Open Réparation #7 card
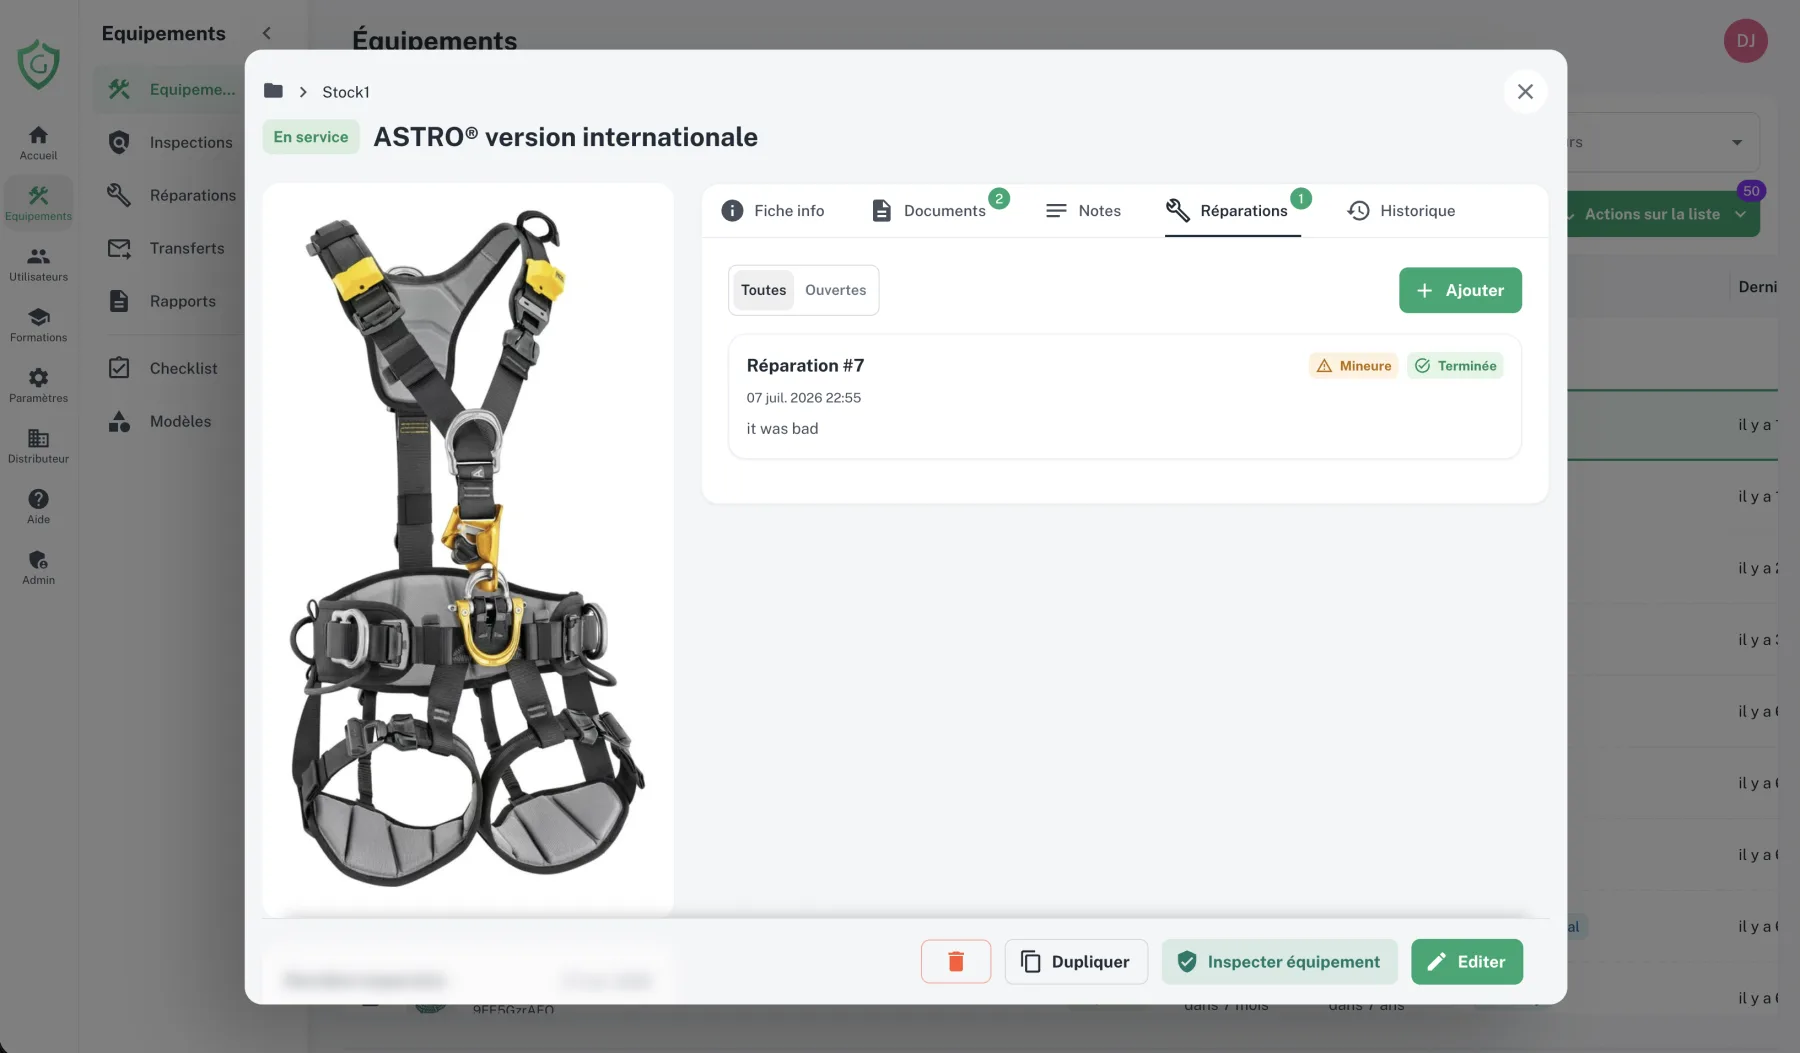This screenshot has height=1053, width=1800. click(1125, 397)
